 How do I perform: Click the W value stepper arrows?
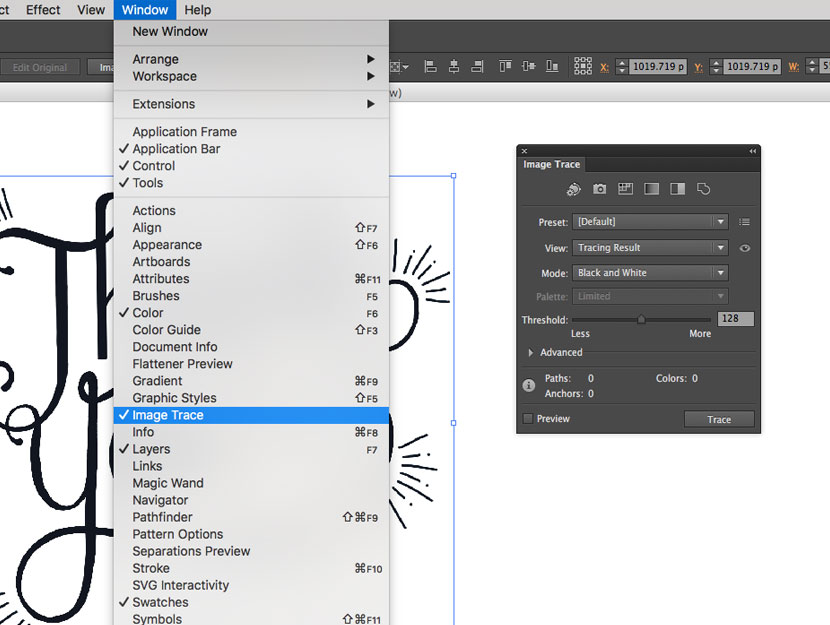click(812, 66)
